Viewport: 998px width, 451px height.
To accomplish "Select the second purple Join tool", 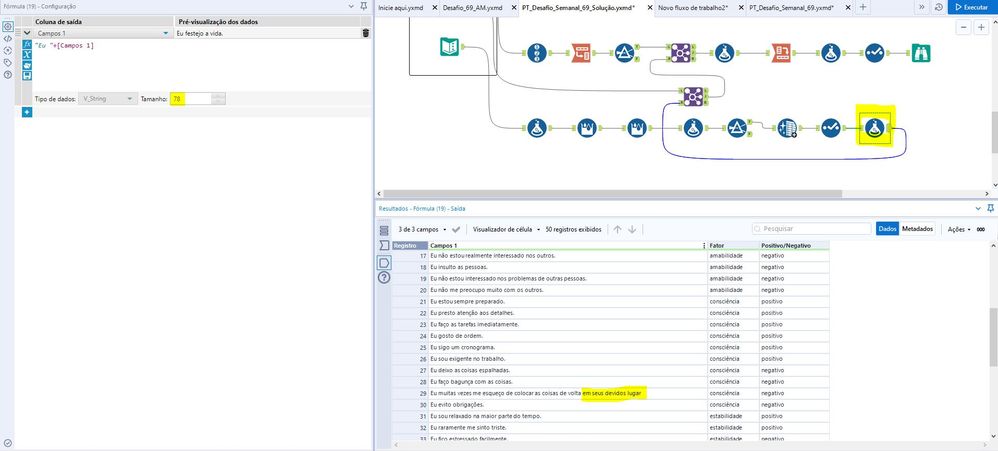I will (693, 97).
